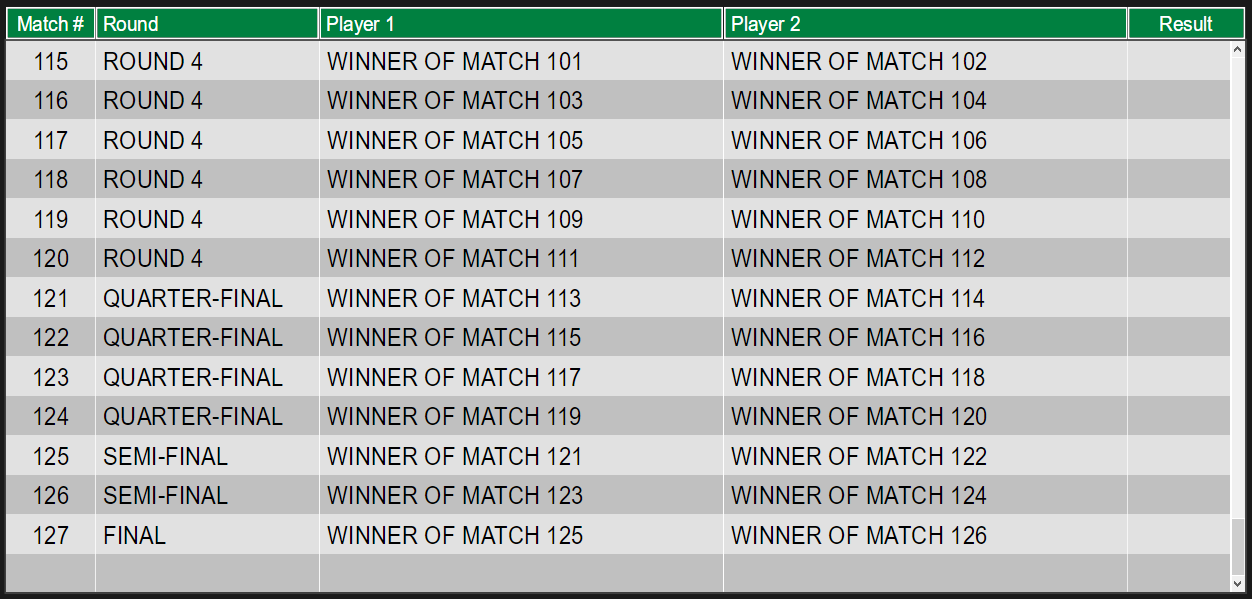The height and width of the screenshot is (599, 1252).
Task: Click the Player 2 column header
Action: [925, 24]
